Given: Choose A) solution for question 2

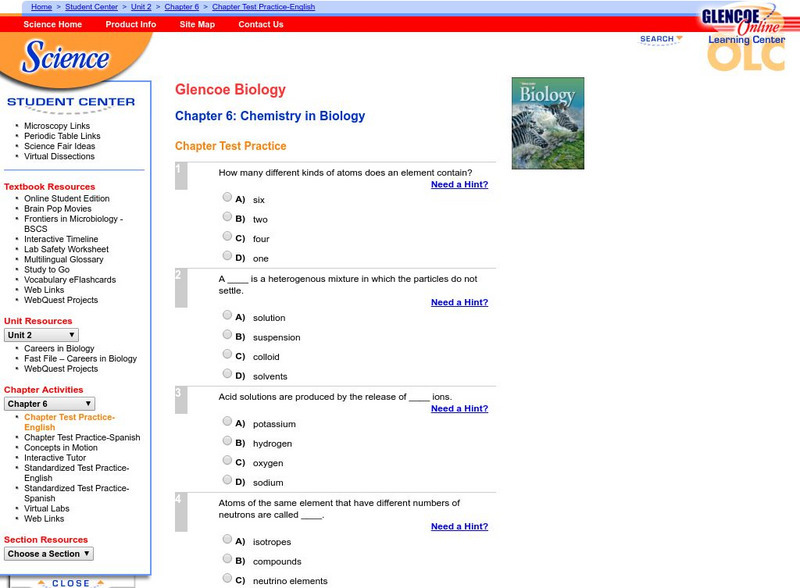Looking at the screenshot, I should [x=227, y=315].
